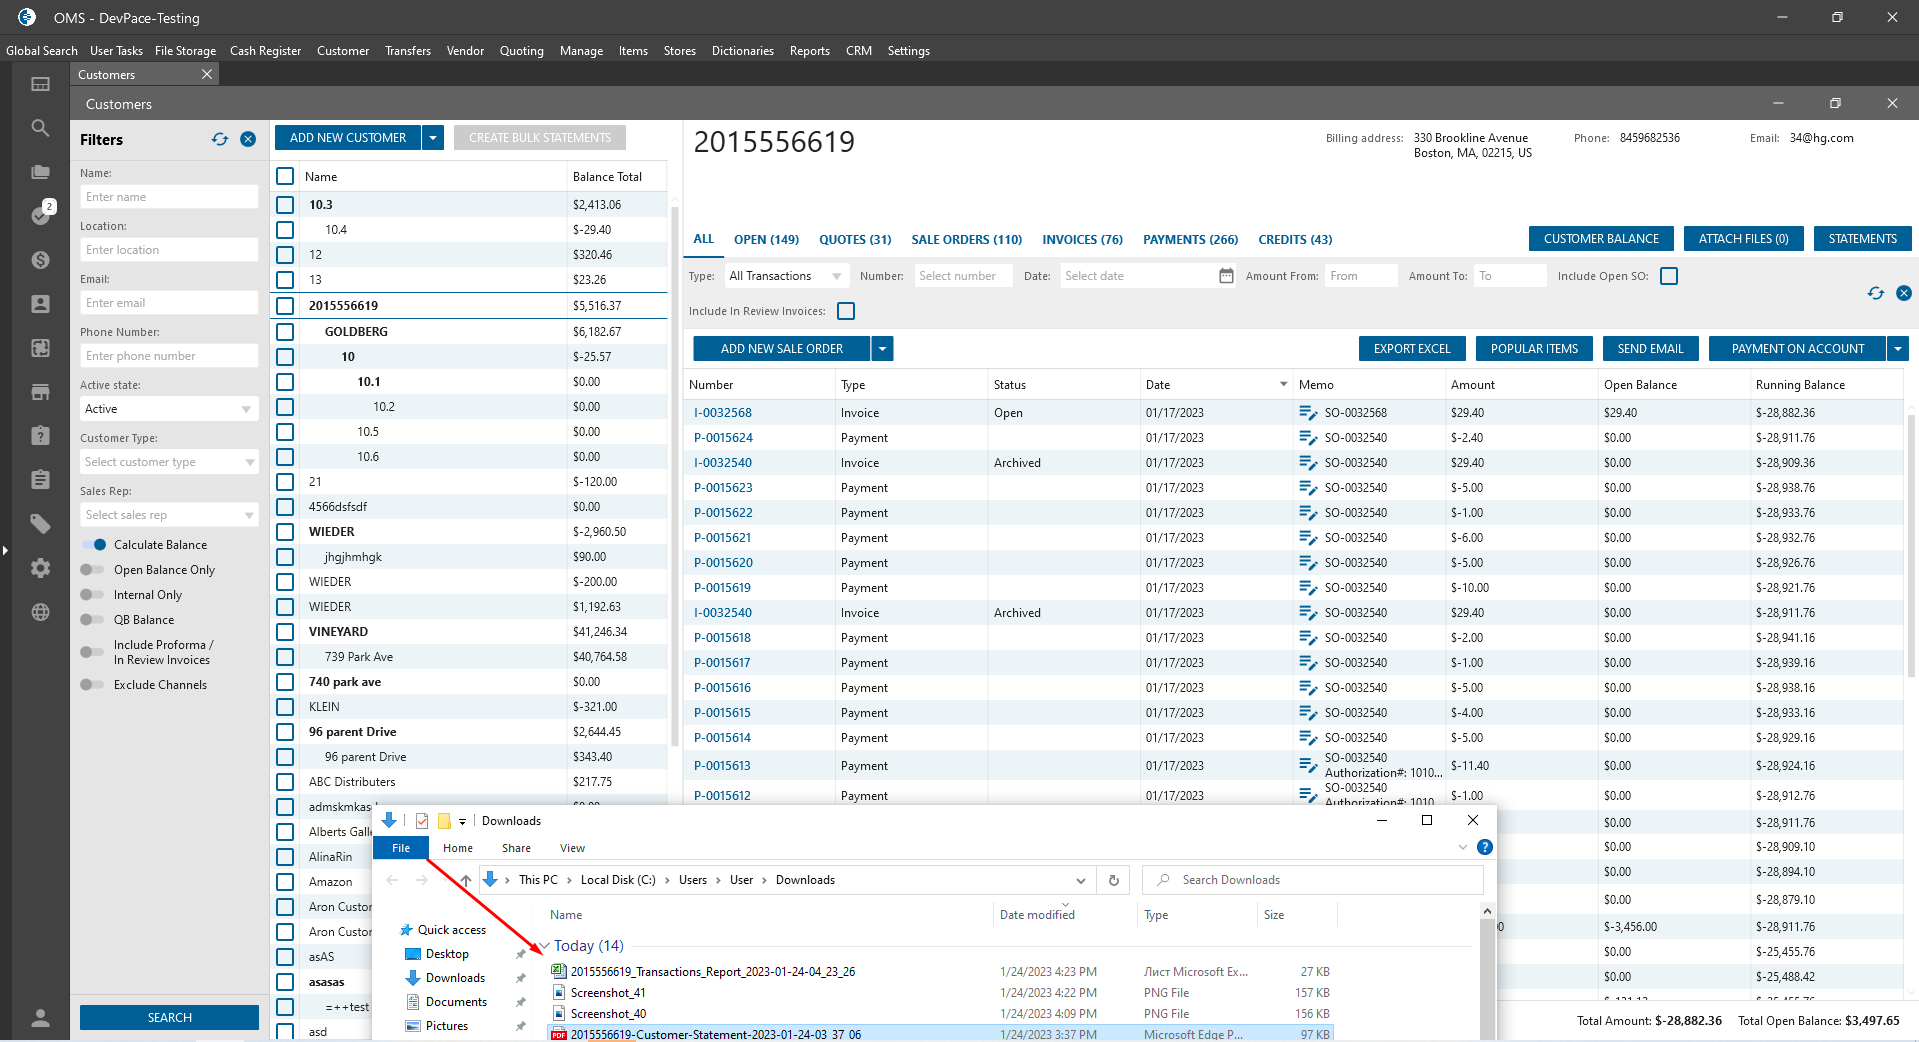Open the calendar picker in Date field
Viewport: 1919px width, 1042px height.
pos(1226,276)
